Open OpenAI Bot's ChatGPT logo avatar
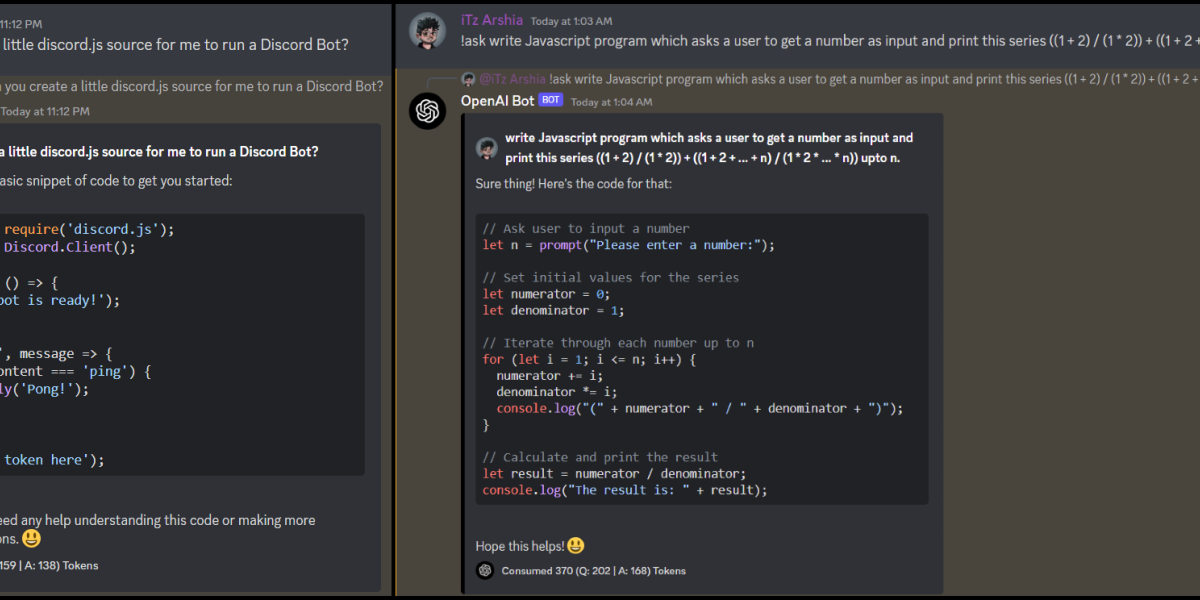Screen dimensions: 1200x600 click(427, 110)
